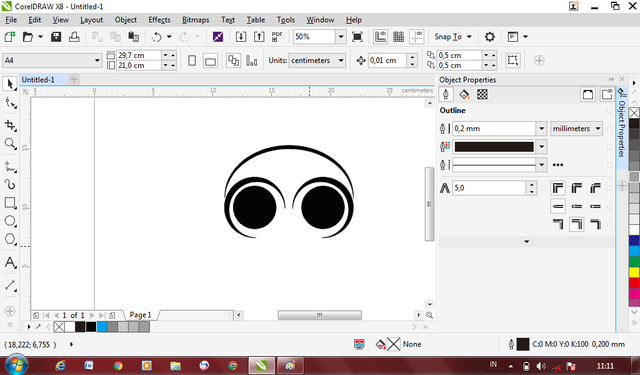
Task: Choose round corners option
Action: (x=576, y=188)
